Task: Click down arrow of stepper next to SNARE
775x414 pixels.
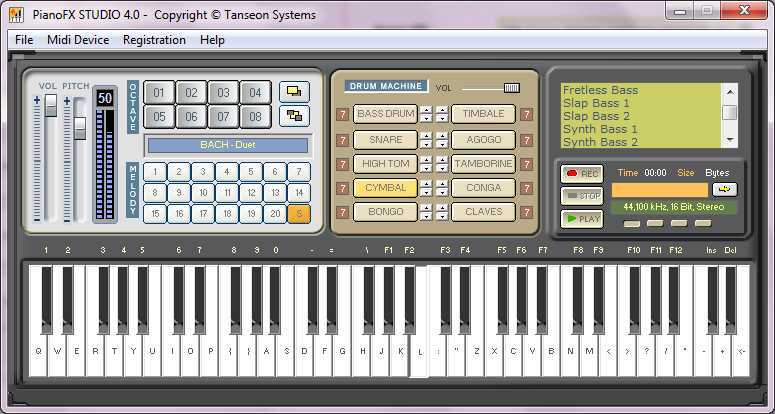Action: 426,144
